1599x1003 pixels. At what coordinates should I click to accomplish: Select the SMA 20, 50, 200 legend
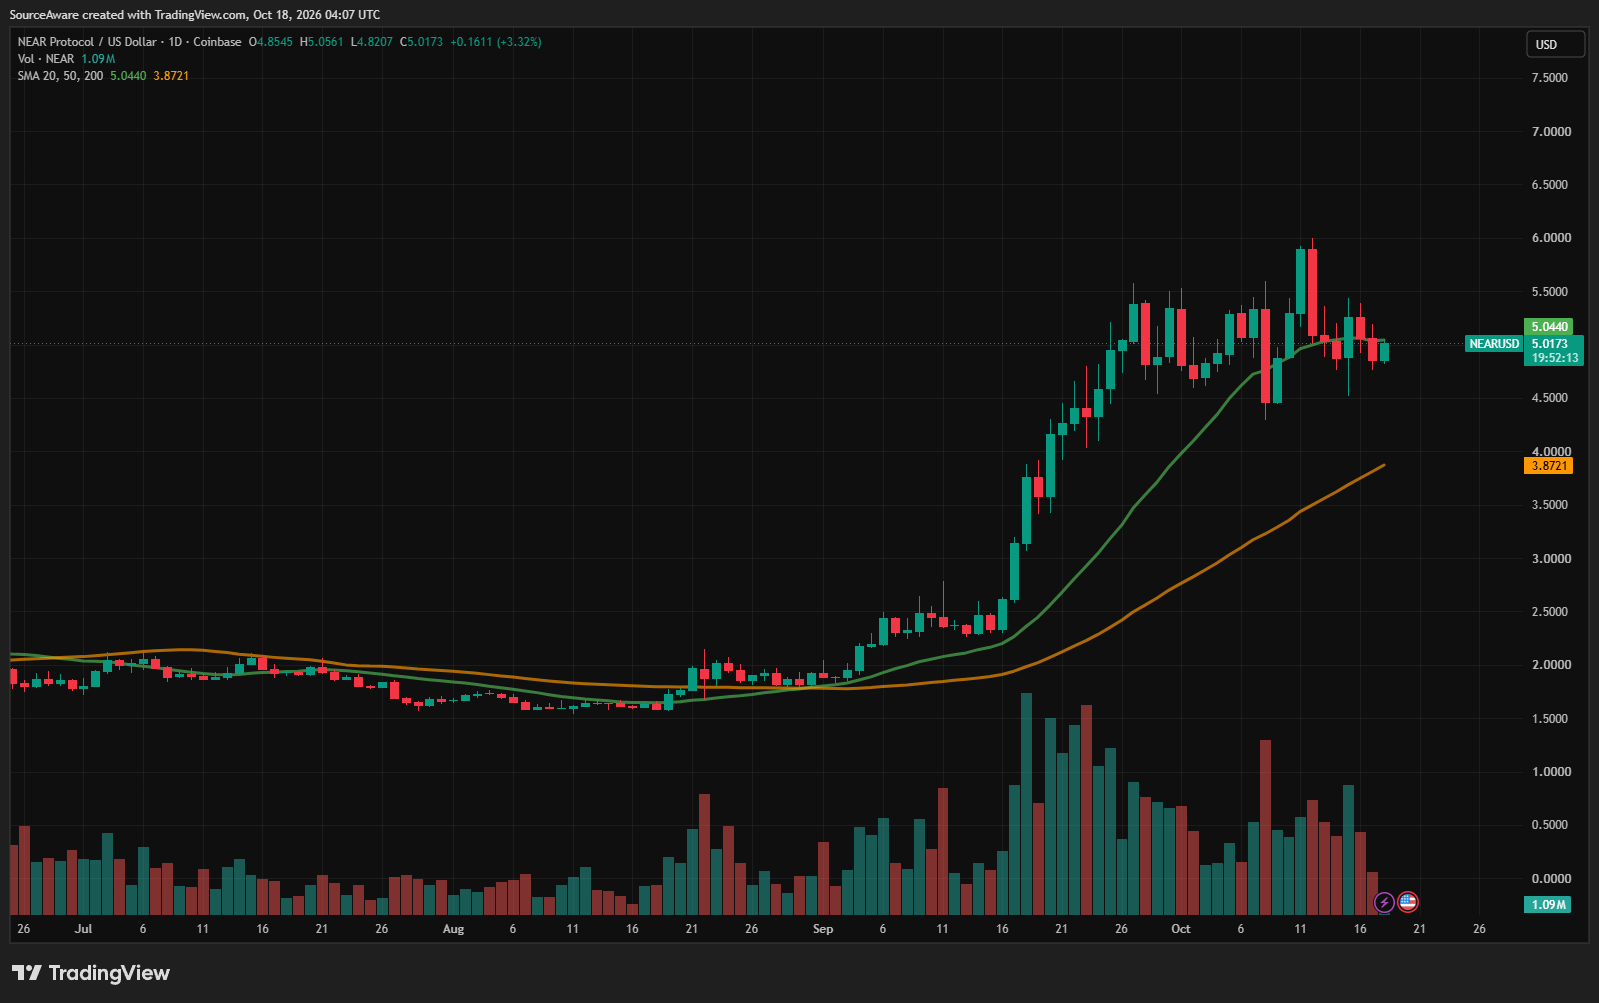[x=60, y=76]
